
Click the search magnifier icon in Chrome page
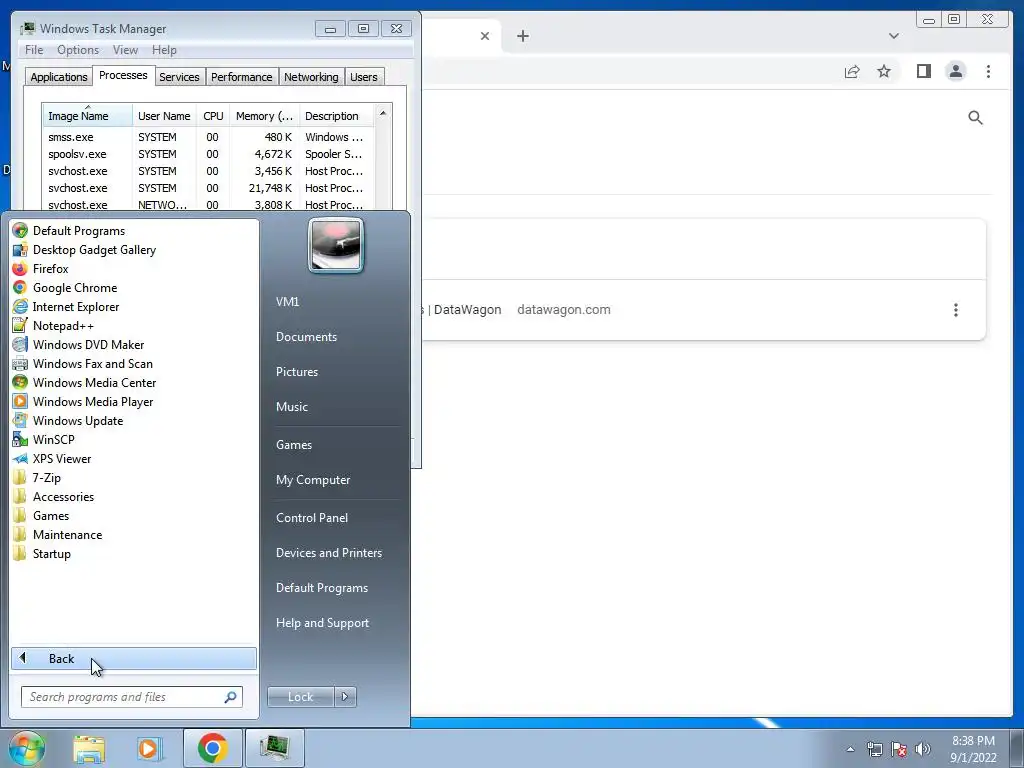pos(975,118)
